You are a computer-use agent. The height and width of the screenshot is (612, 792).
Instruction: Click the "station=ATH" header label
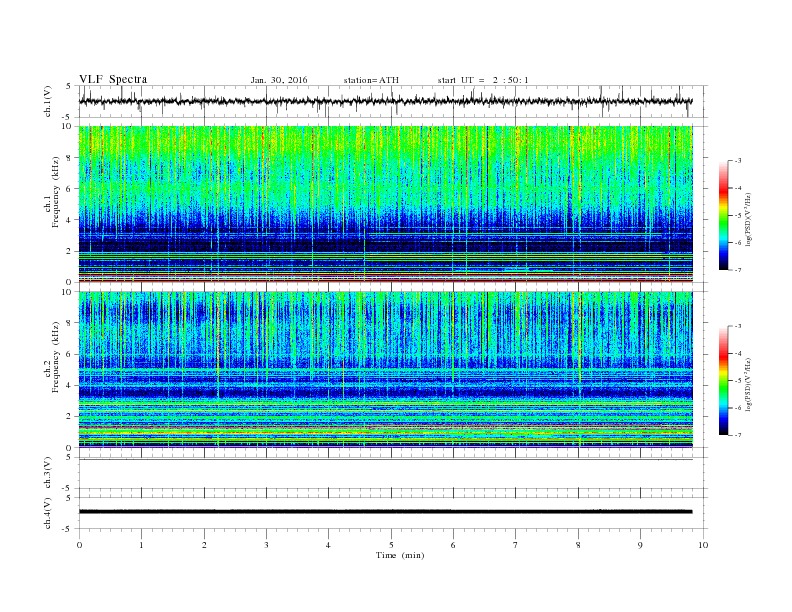(x=371, y=80)
